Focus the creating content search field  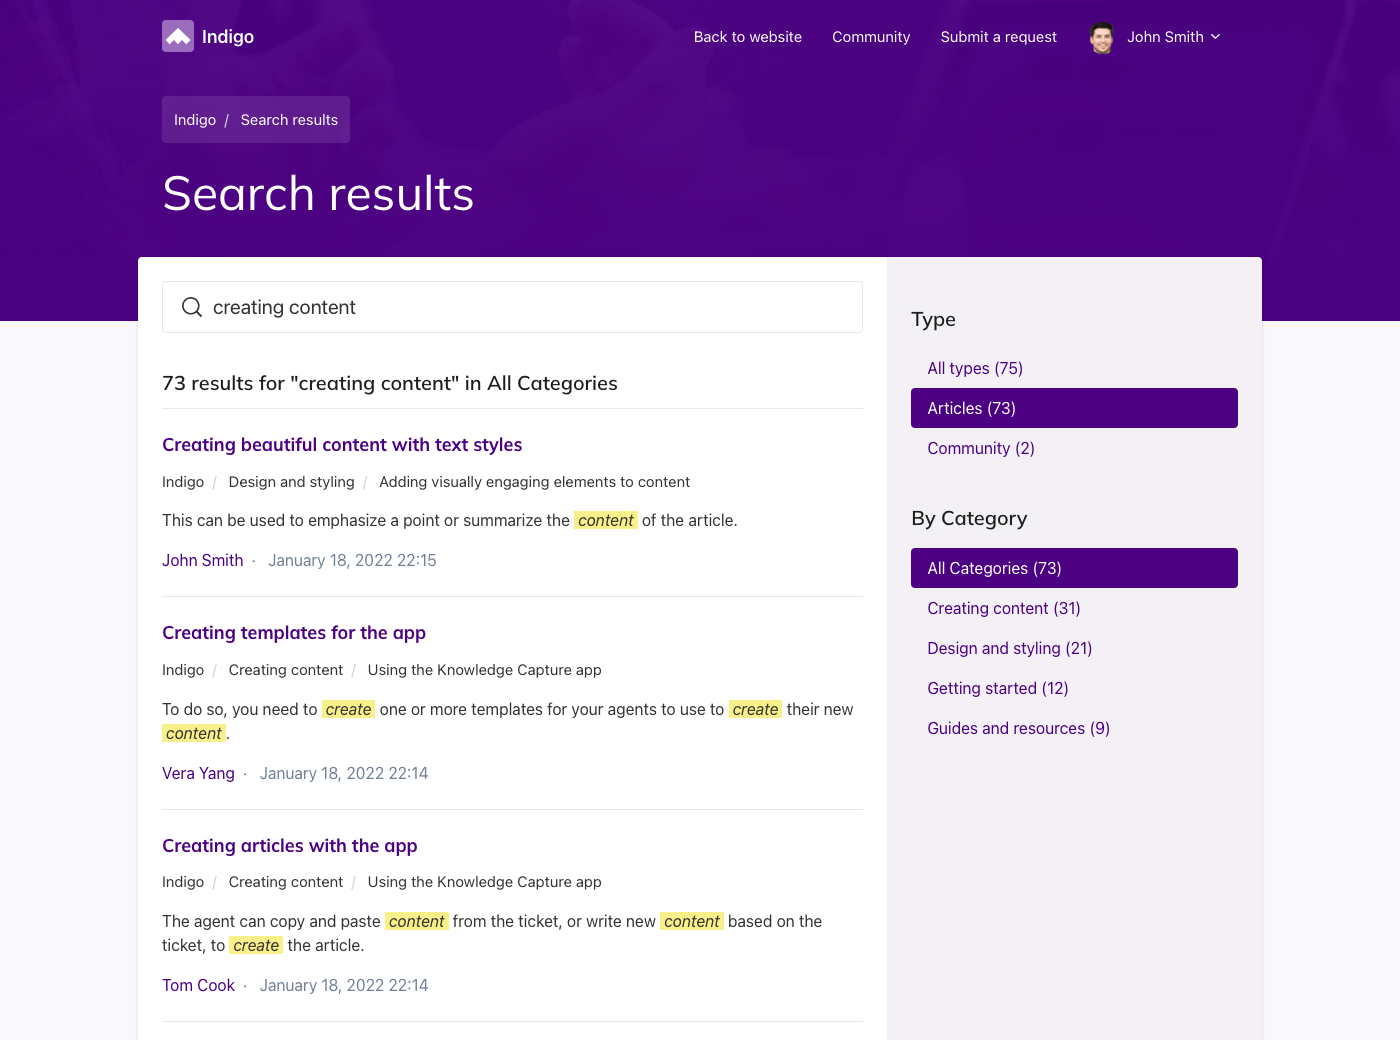click(530, 307)
